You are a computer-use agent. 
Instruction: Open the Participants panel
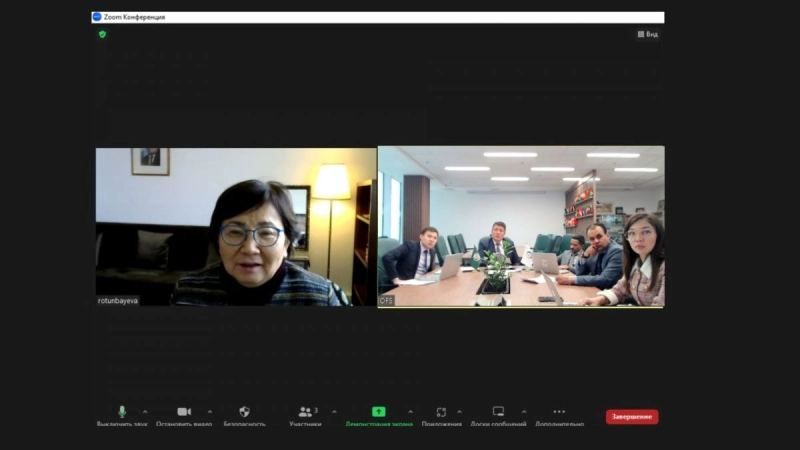(306, 412)
